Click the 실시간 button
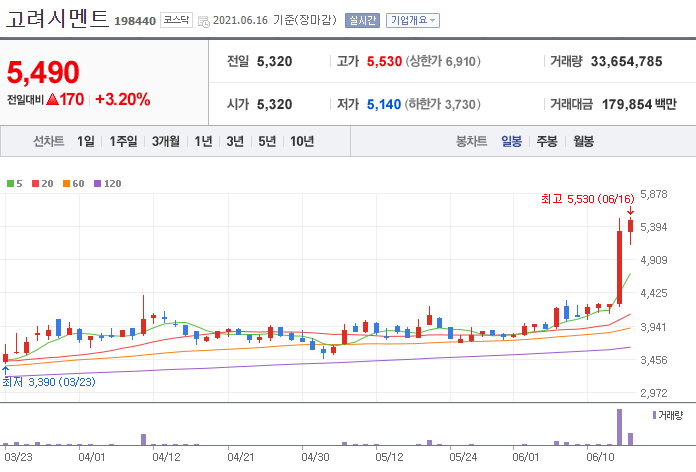The image size is (696, 472). (x=362, y=20)
